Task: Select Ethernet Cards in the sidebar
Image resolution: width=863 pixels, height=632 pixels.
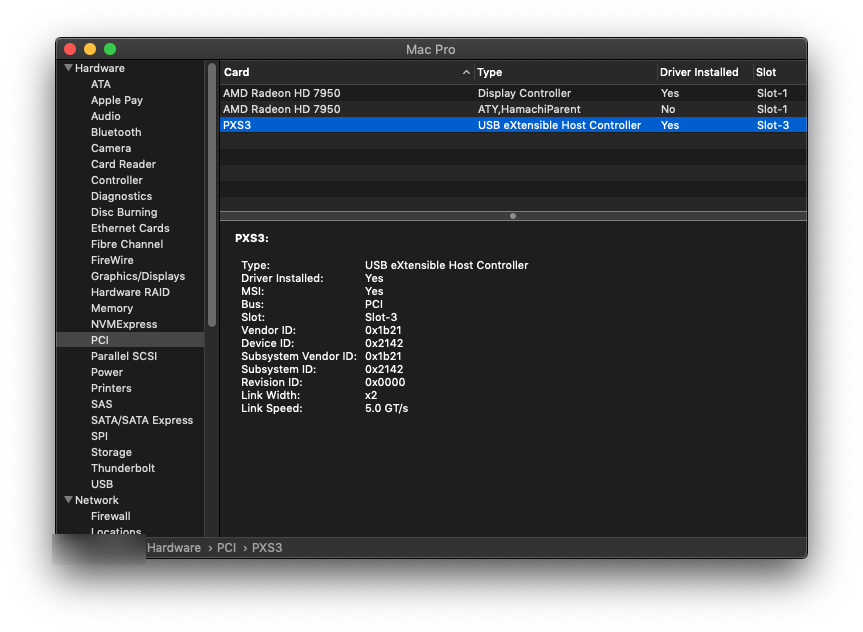Action: (130, 228)
